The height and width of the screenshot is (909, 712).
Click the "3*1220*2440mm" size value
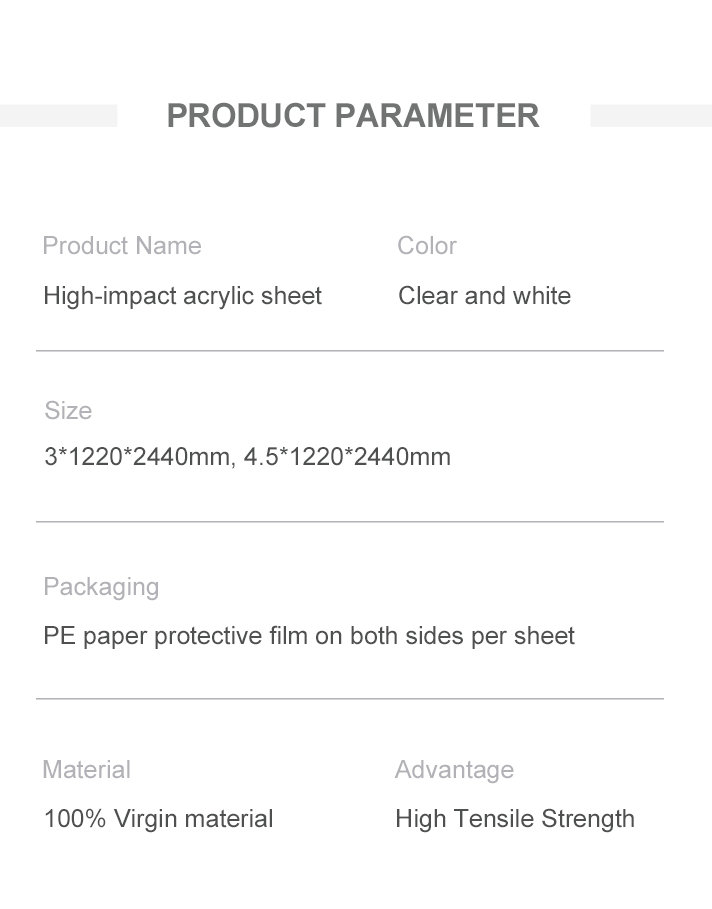tap(138, 457)
